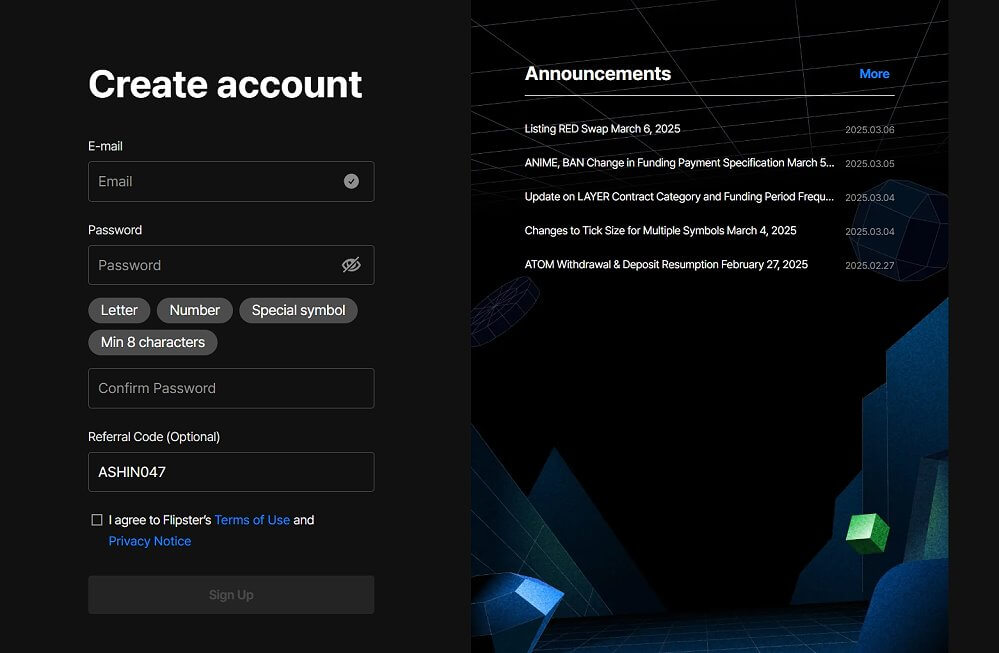The height and width of the screenshot is (653, 999).
Task: Open the LAYER Contract Category update
Action: [x=679, y=197]
